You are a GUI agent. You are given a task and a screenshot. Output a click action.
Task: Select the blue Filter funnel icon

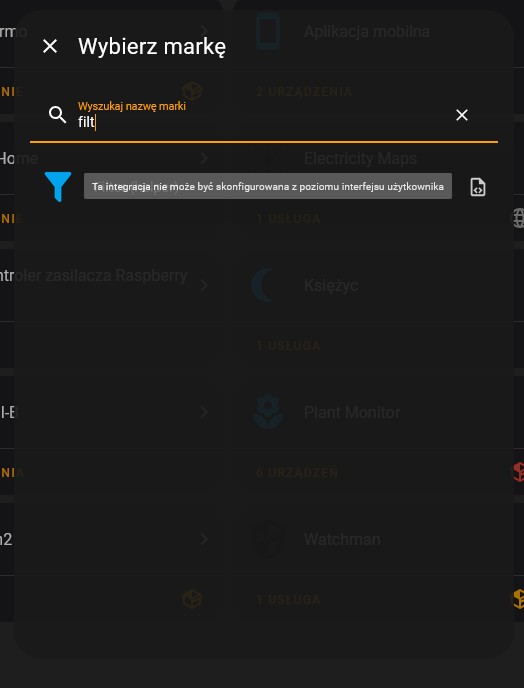coord(58,186)
